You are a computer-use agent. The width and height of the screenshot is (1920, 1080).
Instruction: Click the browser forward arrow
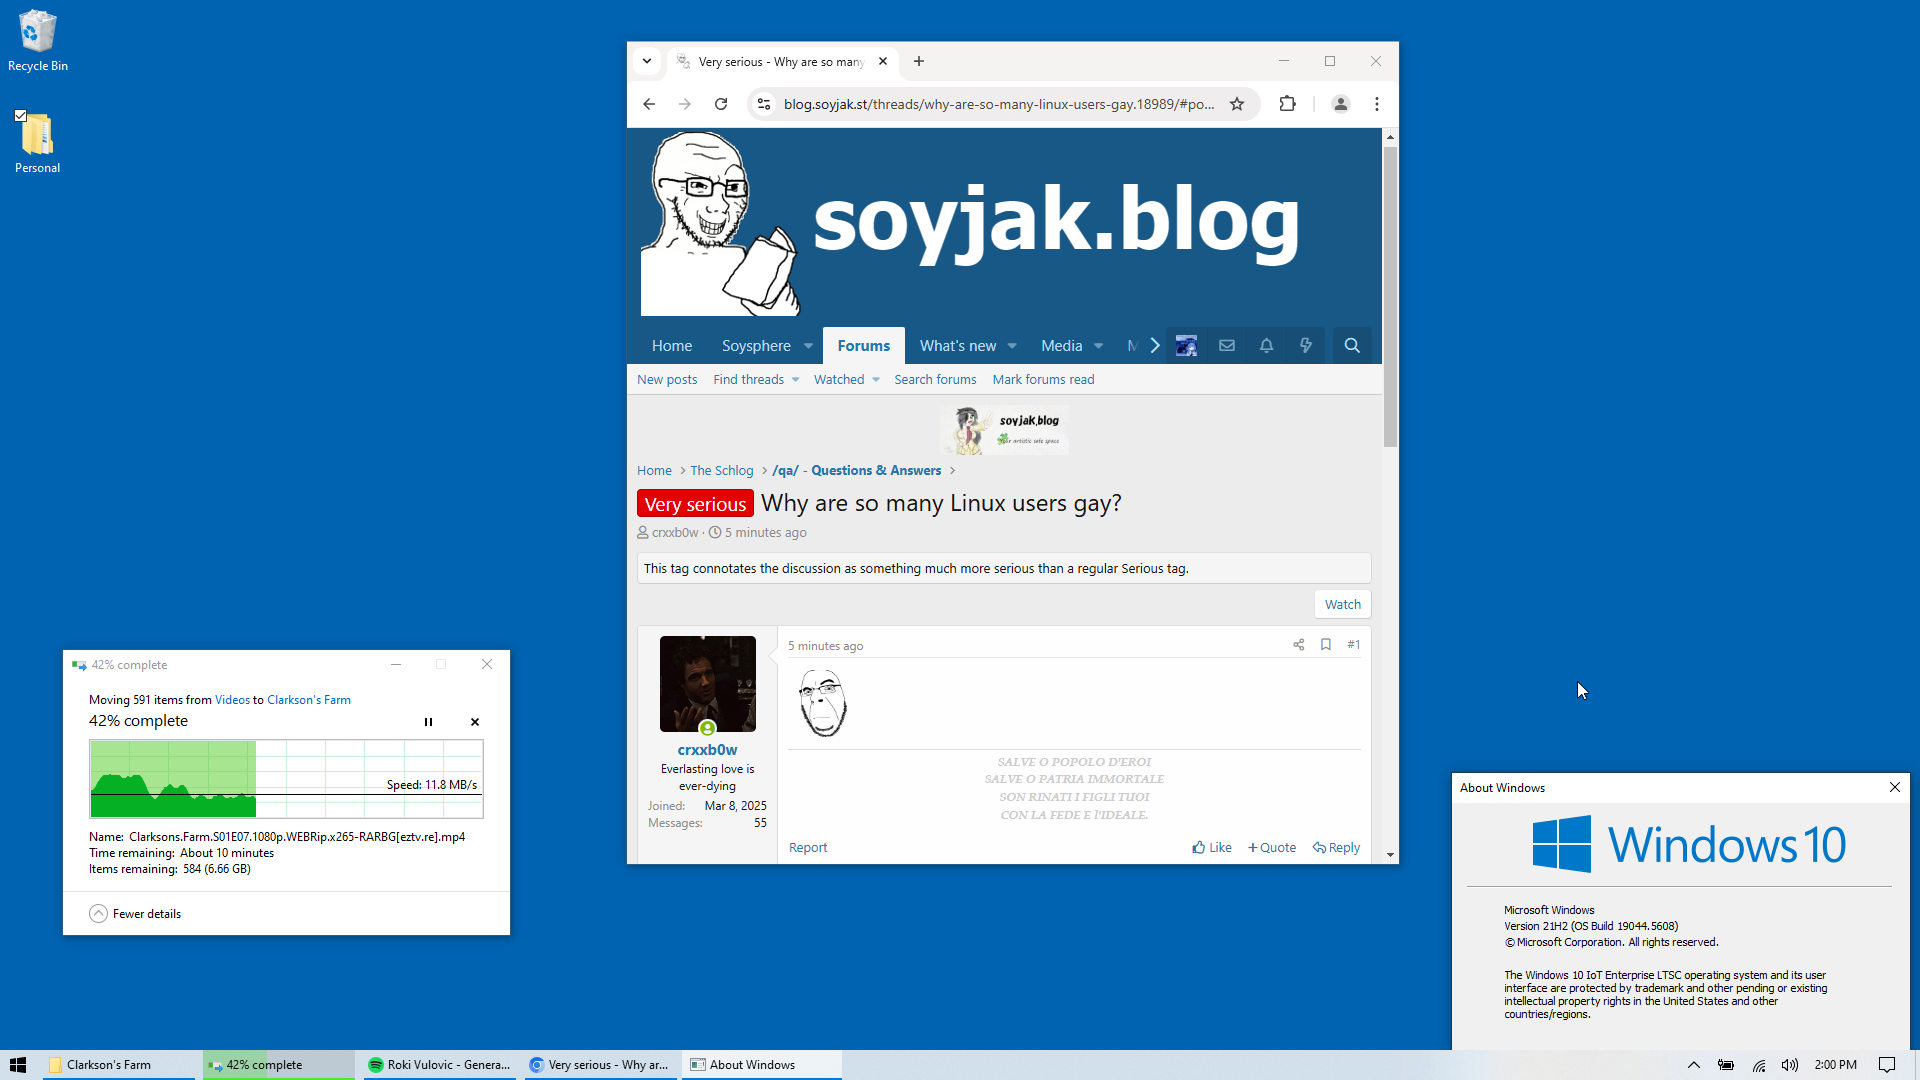coord(685,104)
